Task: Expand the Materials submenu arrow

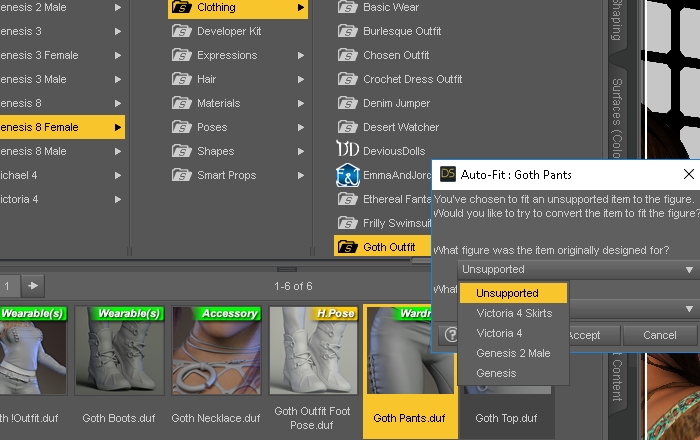Action: point(300,103)
